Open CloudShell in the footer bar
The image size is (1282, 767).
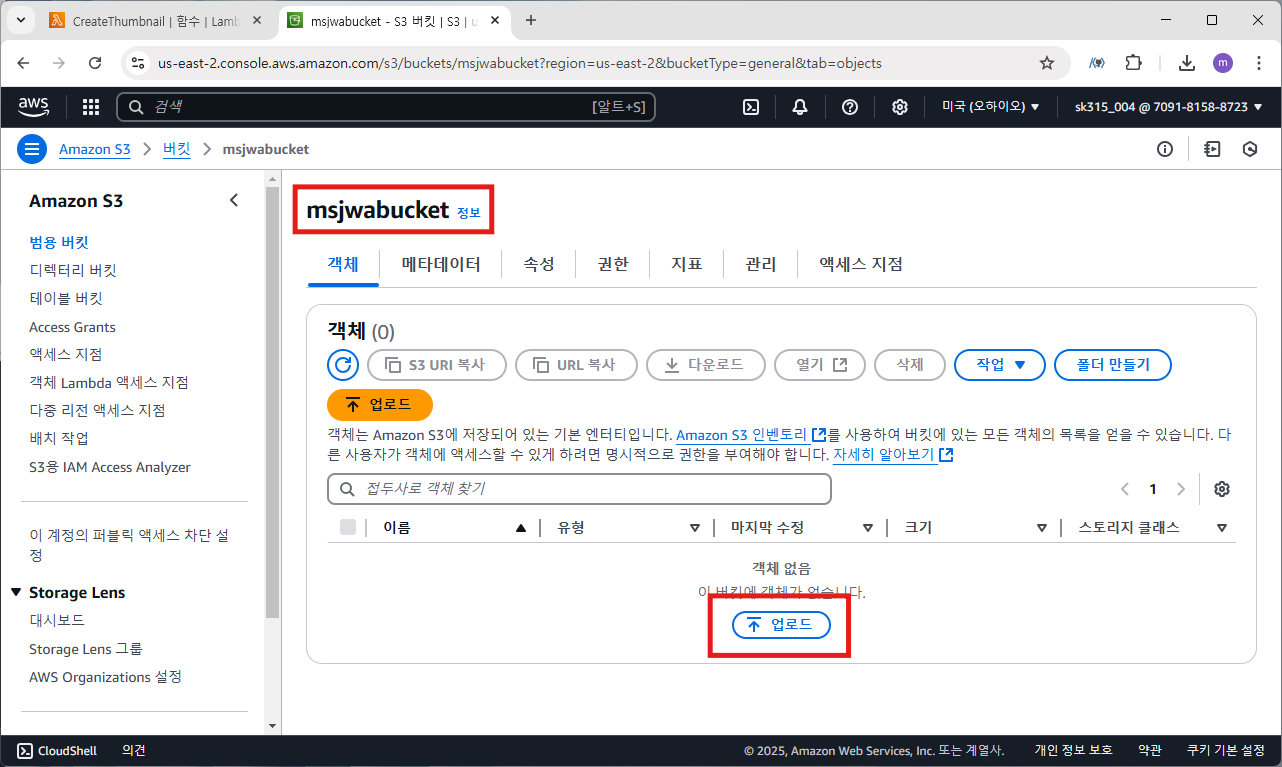57,750
